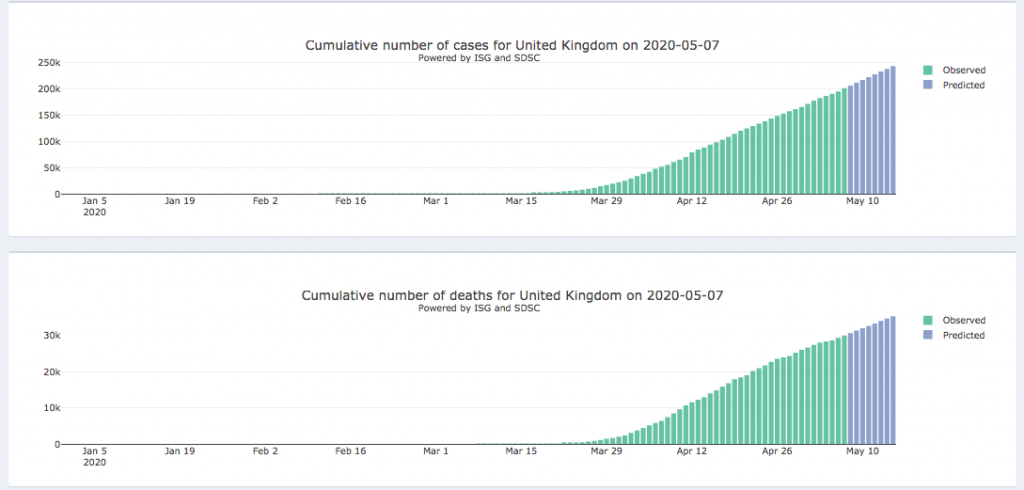Click green Observed swatch in deaths legend
Viewport: 1024px width, 490px height.
[x=929, y=320]
